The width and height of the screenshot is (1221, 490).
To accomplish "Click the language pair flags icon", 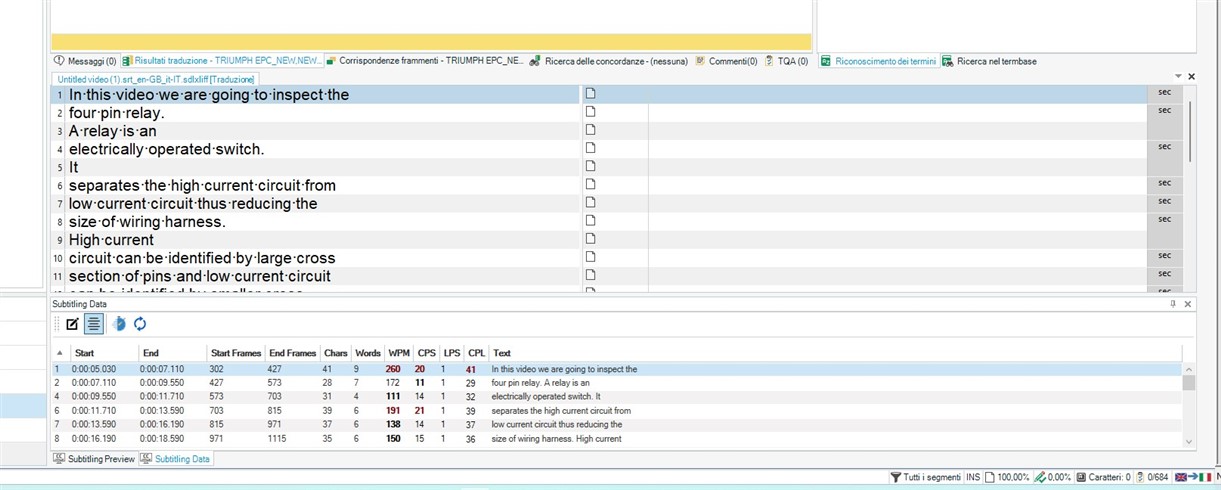I will (1194, 478).
